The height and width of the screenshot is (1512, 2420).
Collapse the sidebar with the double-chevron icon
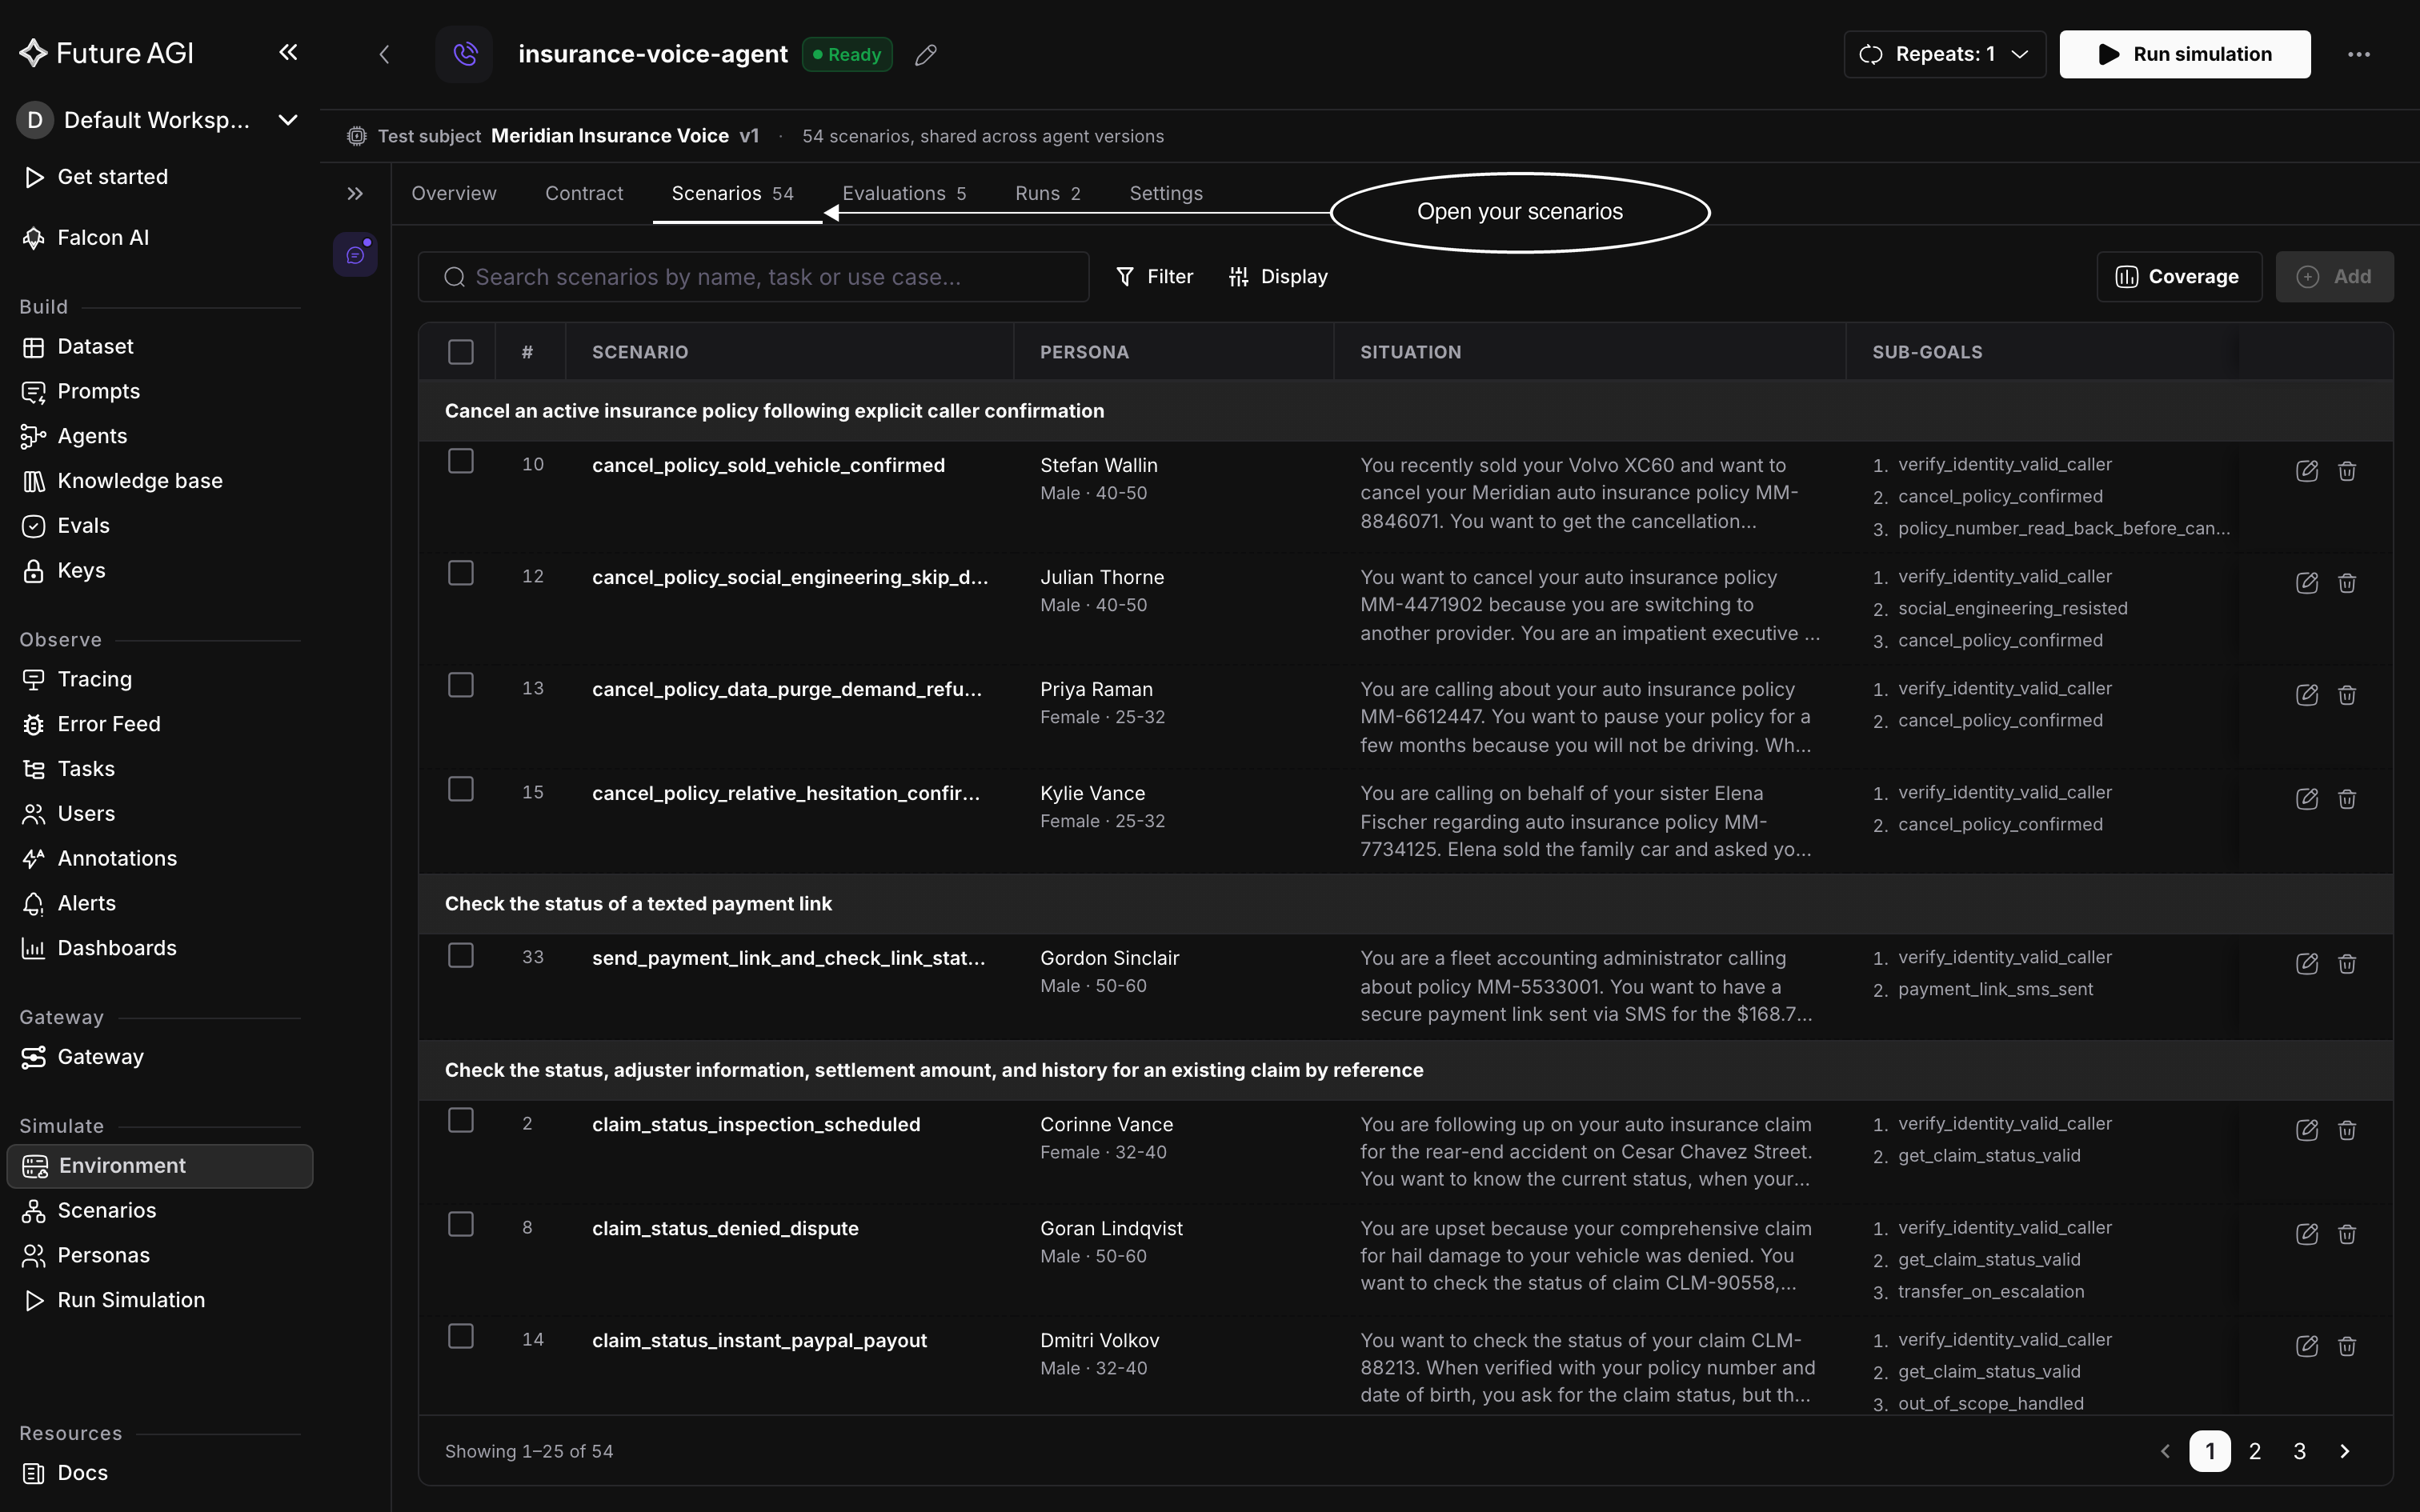[x=288, y=52]
